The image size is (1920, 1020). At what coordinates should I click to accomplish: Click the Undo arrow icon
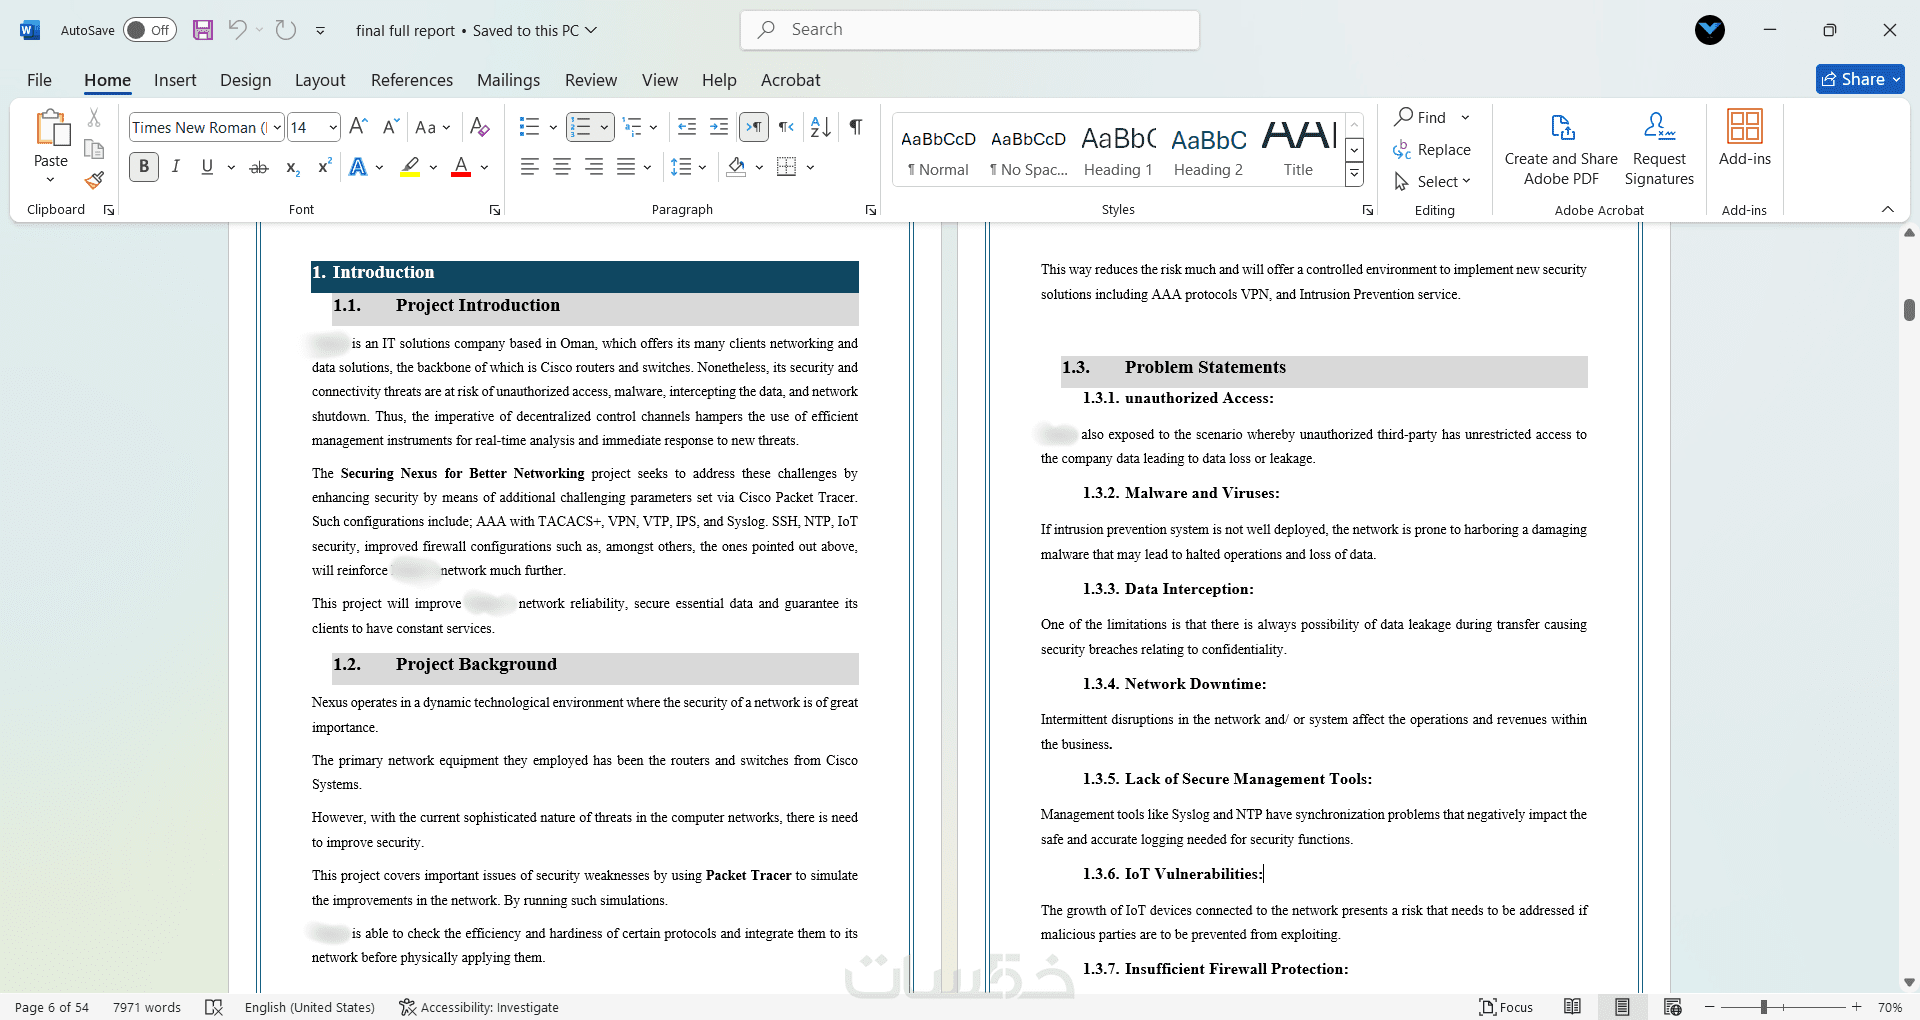click(x=237, y=30)
